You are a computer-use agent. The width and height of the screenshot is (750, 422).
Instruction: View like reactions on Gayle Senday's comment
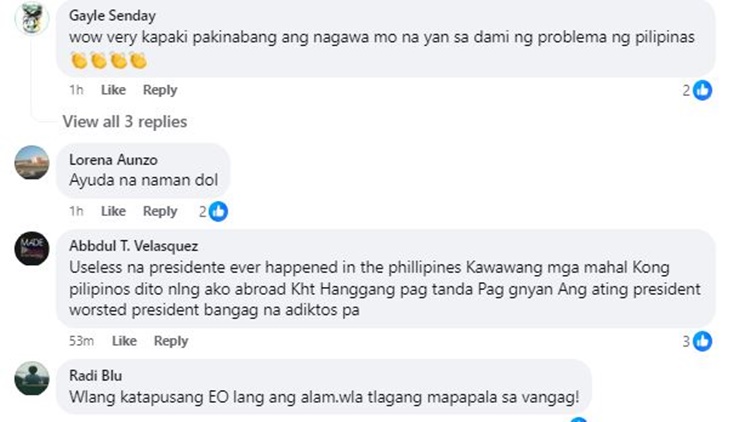click(697, 90)
